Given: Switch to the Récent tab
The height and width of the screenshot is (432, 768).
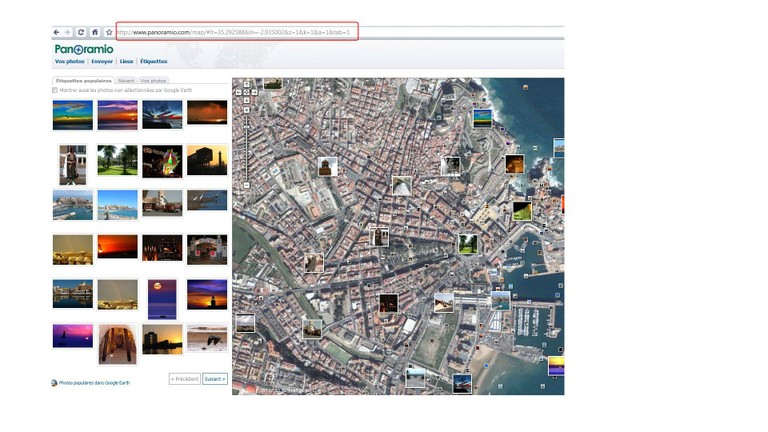Looking at the screenshot, I should [126, 80].
